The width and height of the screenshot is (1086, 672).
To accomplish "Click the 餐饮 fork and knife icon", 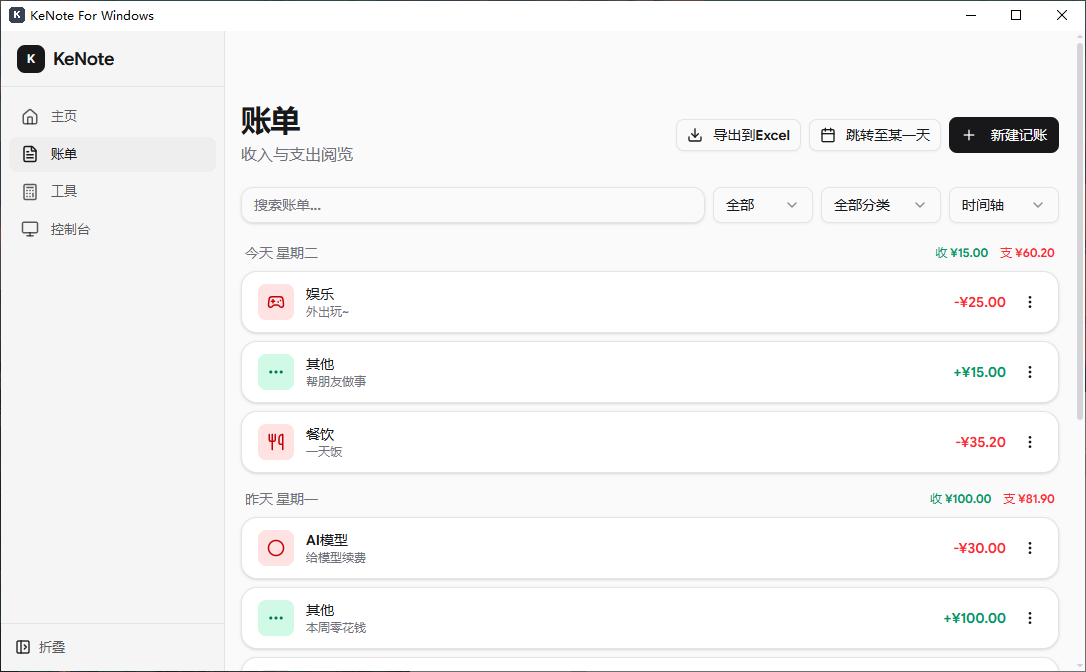I will point(276,442).
